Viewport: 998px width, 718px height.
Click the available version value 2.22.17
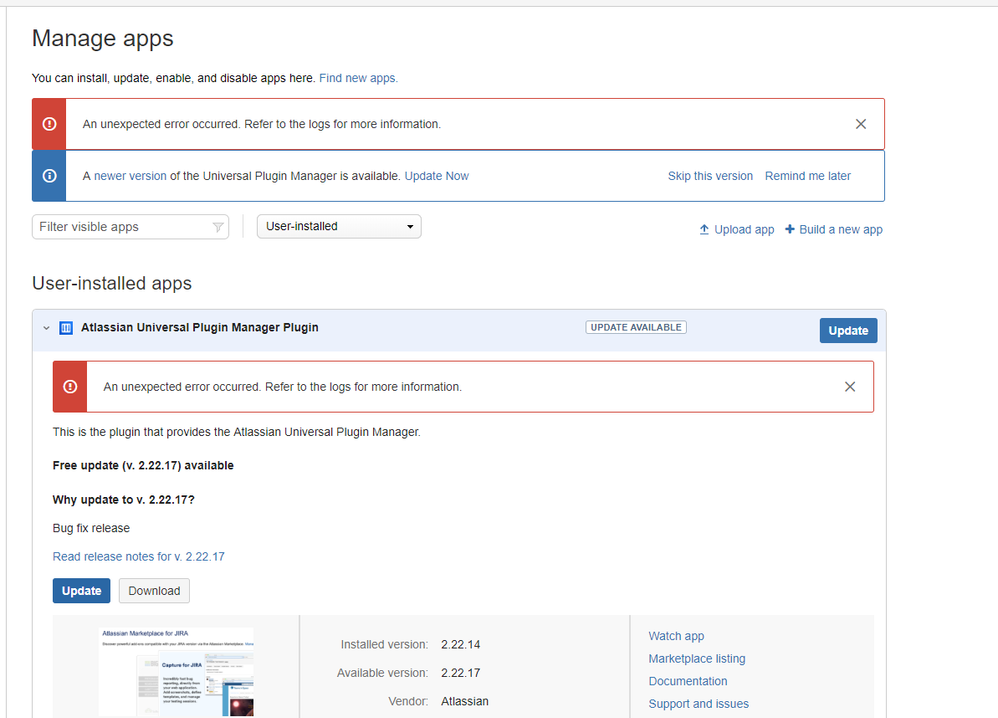[461, 673]
